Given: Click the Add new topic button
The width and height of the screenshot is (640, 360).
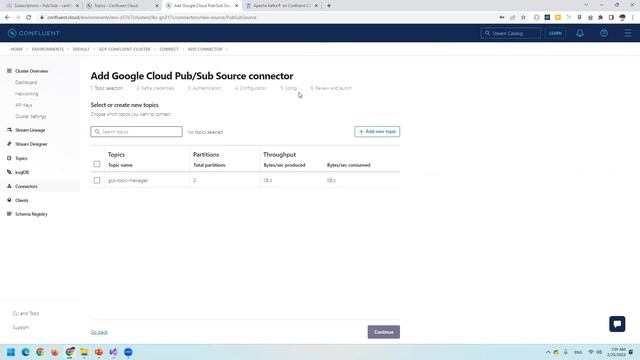Looking at the screenshot, I should tap(377, 131).
